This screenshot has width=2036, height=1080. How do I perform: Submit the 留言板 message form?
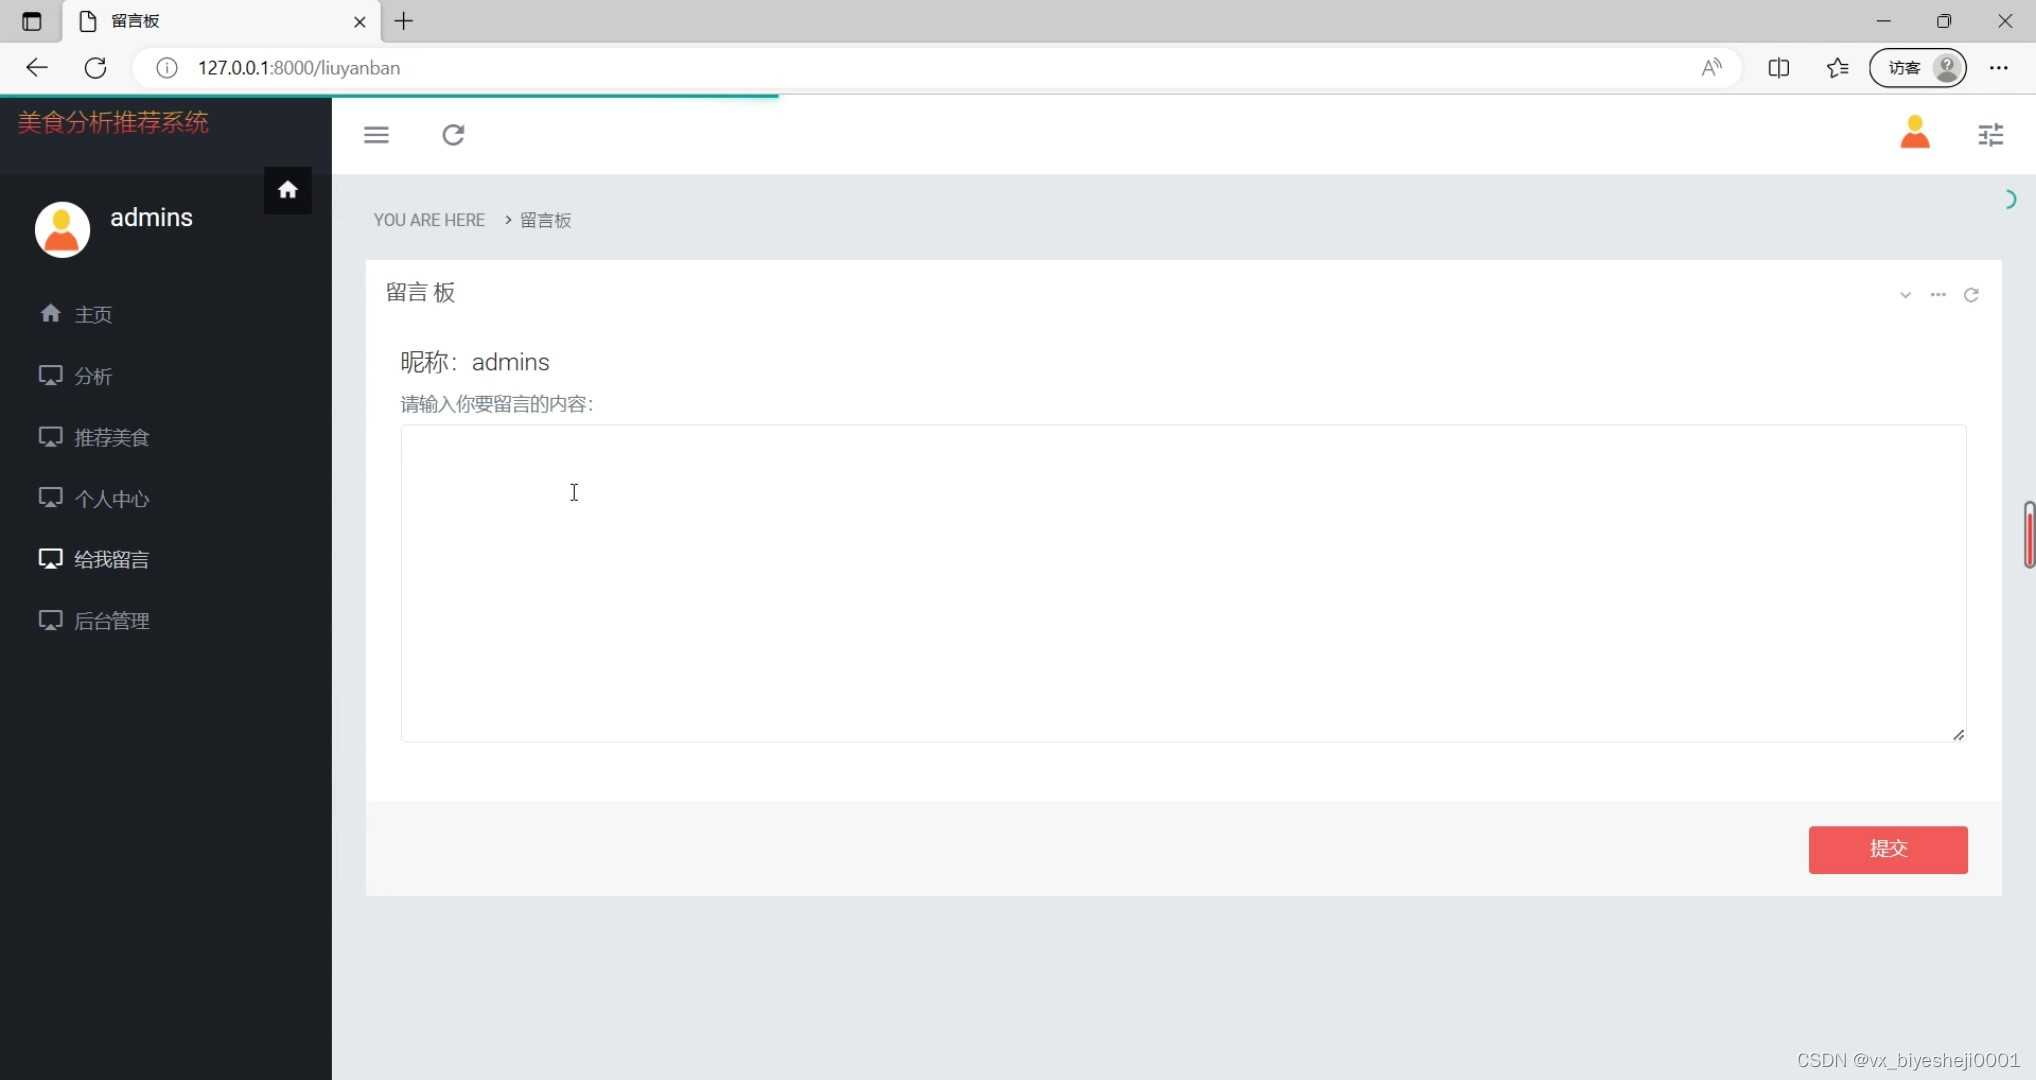pos(1887,848)
